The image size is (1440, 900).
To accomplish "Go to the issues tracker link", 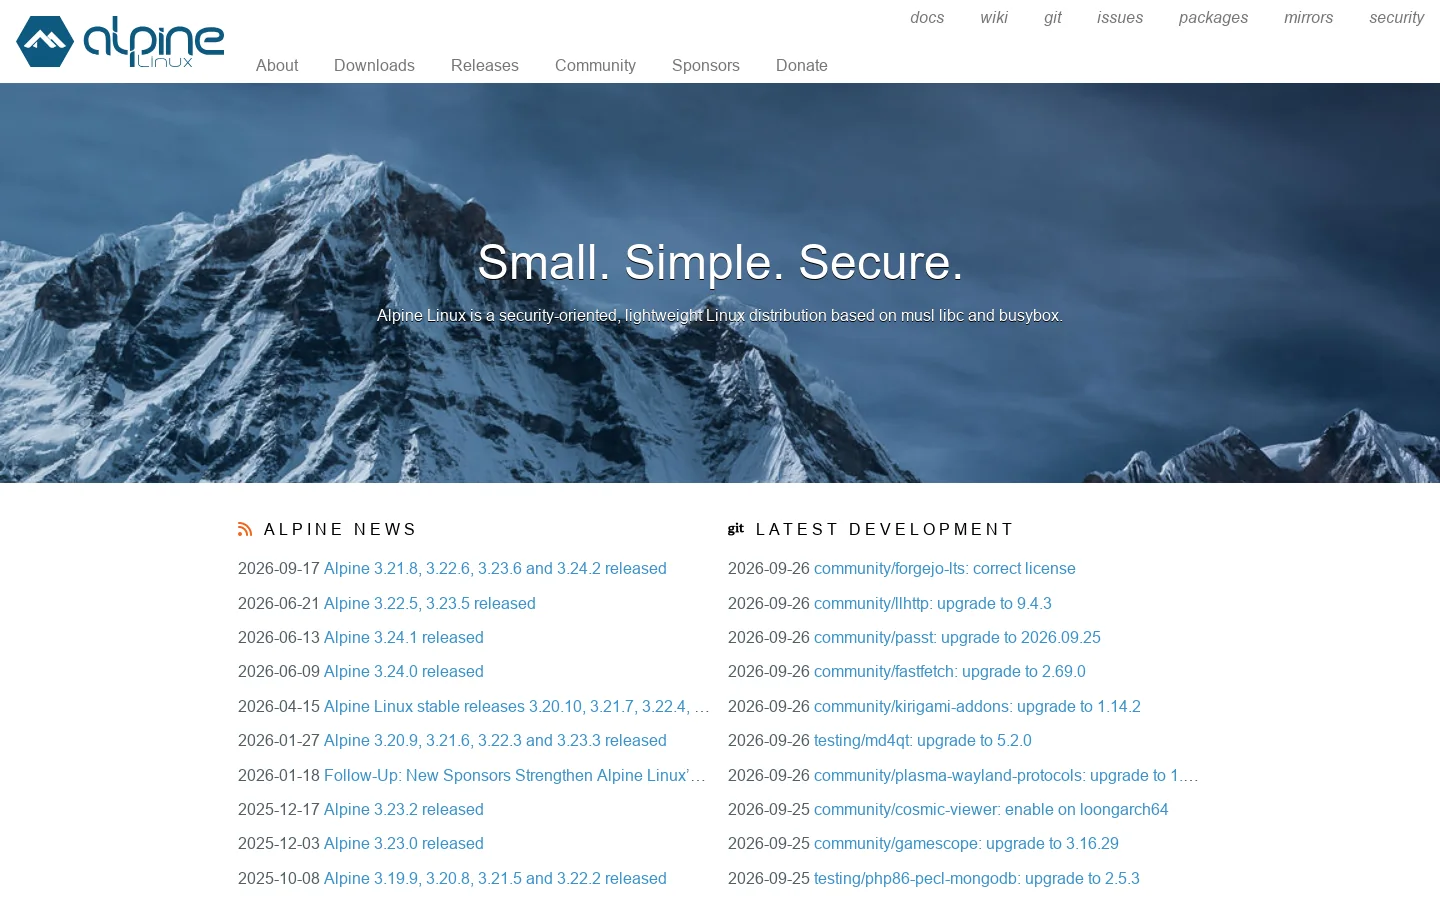I will 1120,17.
